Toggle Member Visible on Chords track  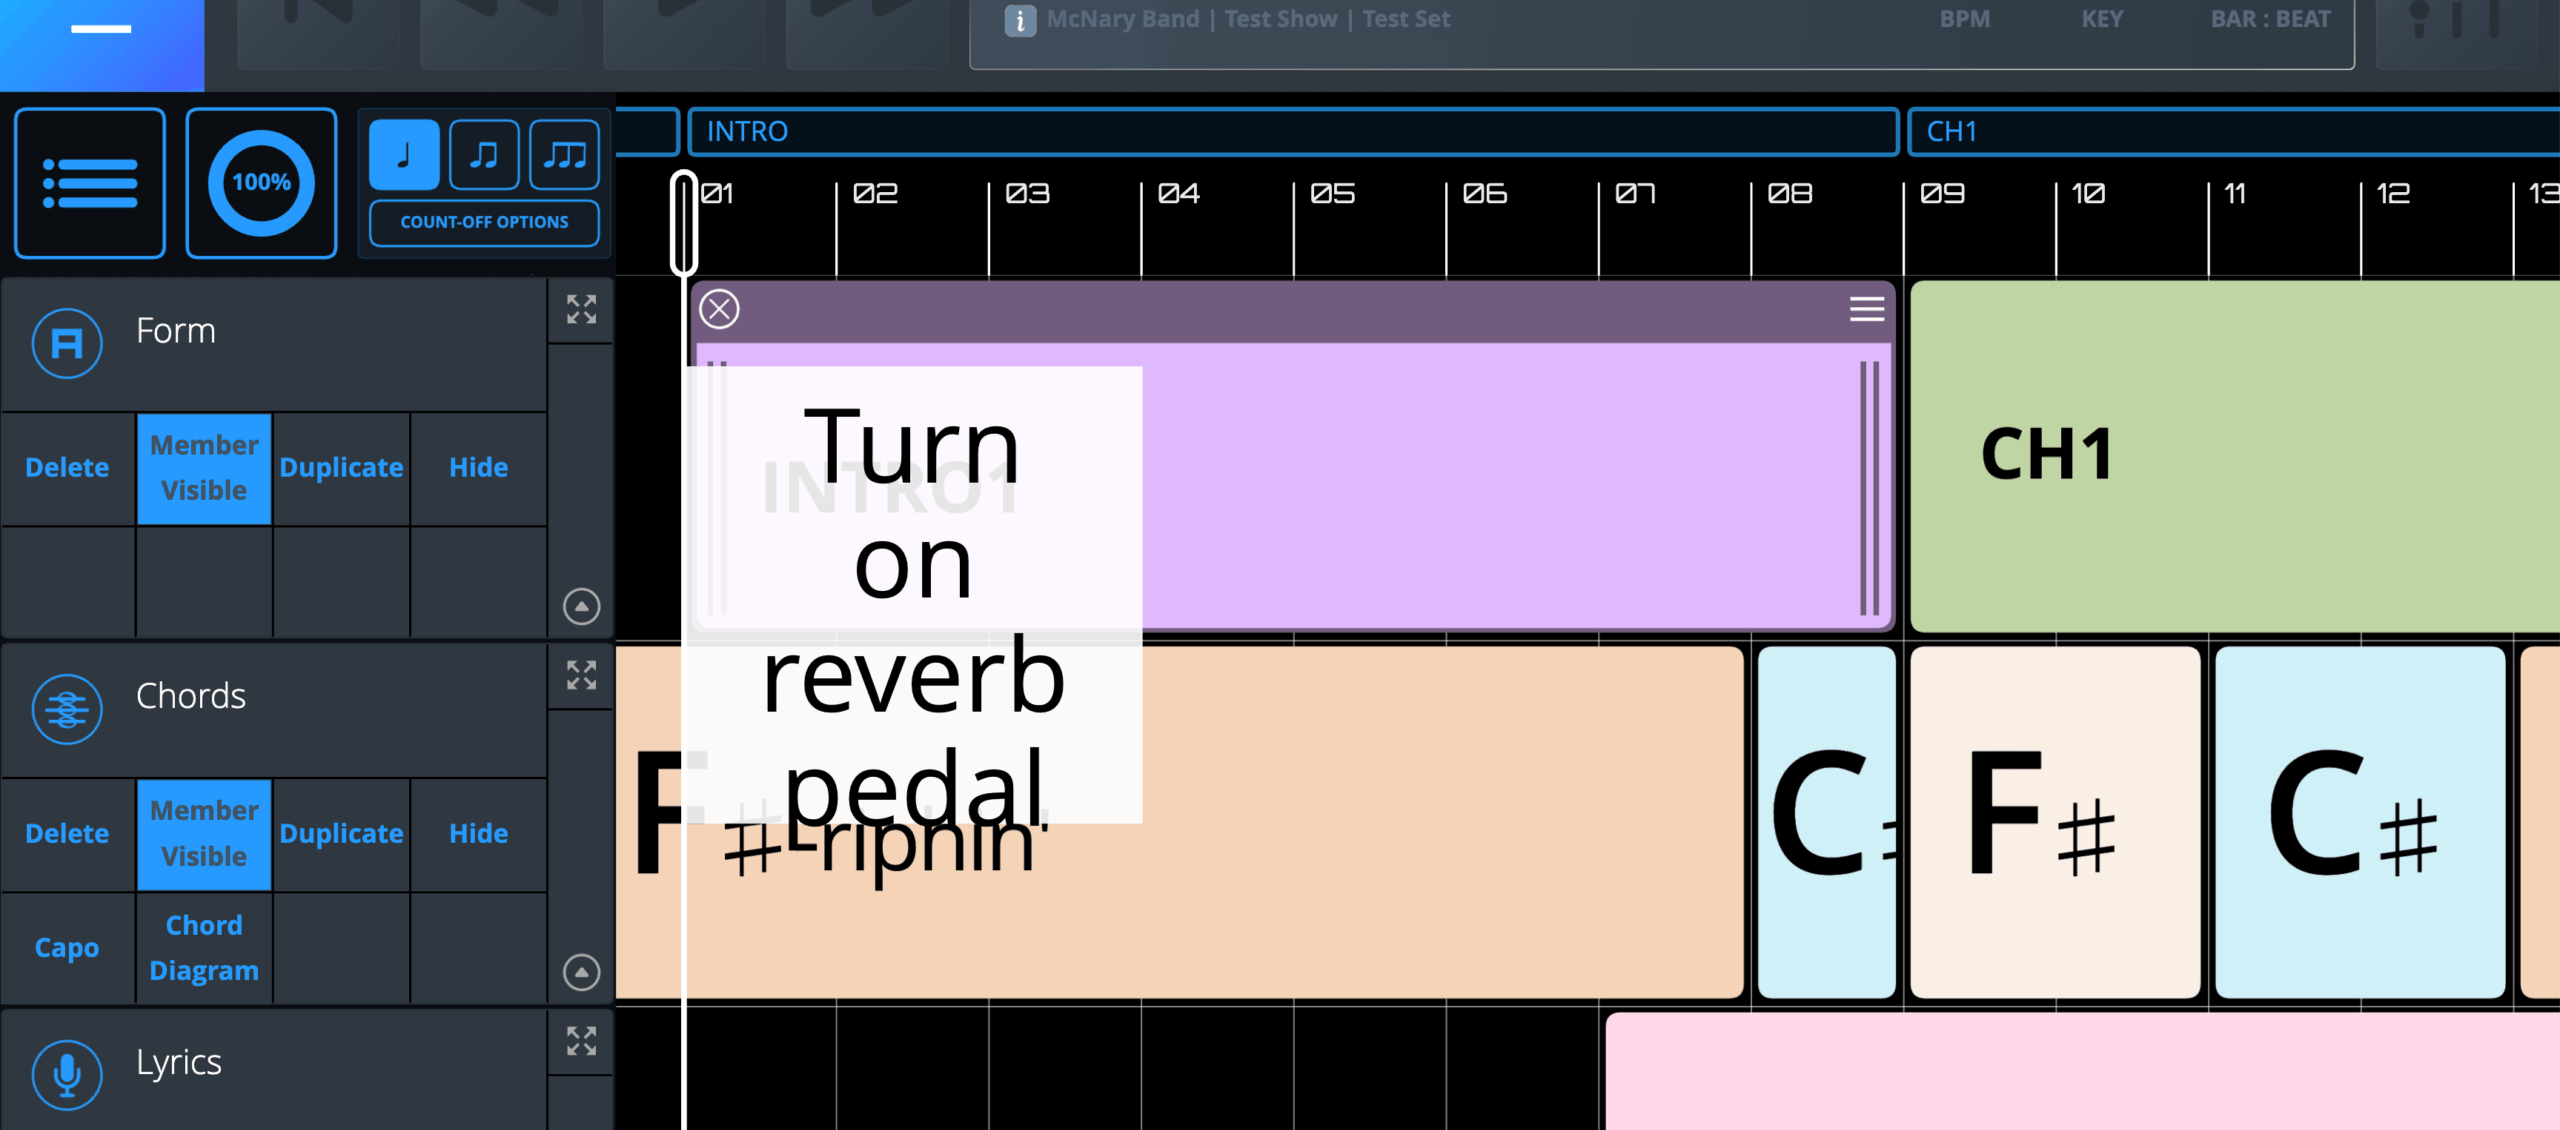[204, 834]
